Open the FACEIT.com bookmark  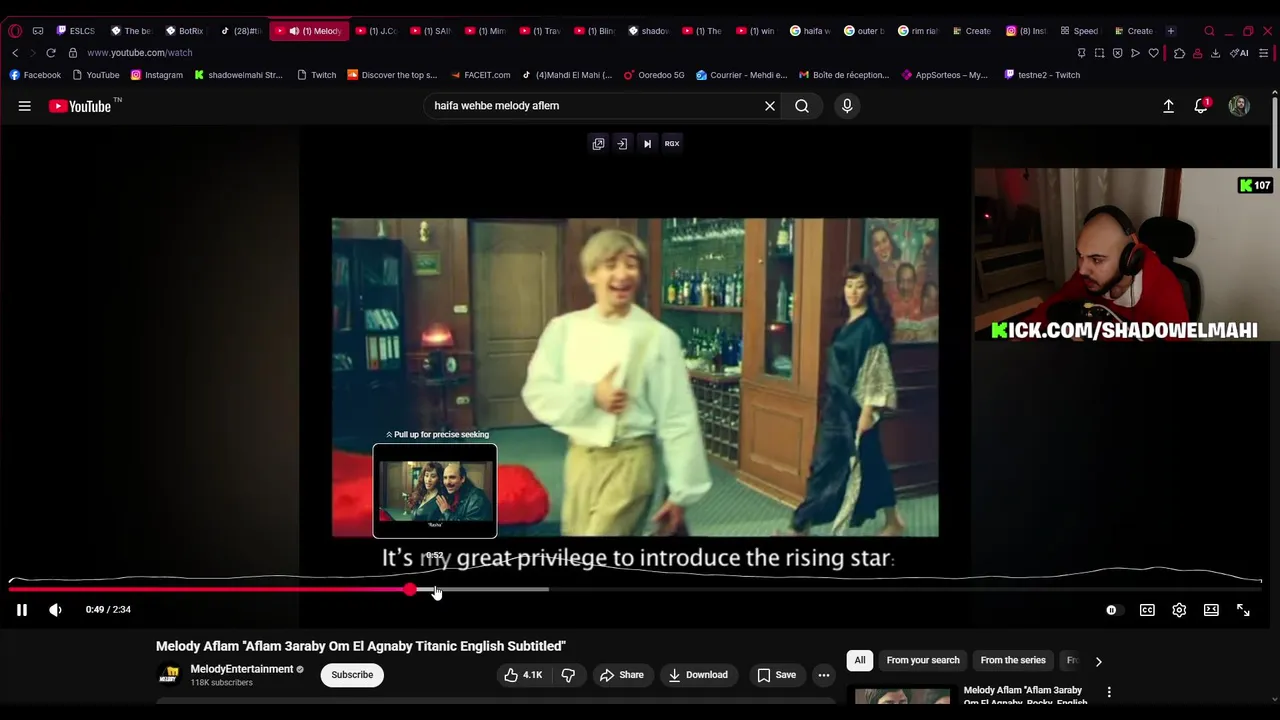point(481,75)
